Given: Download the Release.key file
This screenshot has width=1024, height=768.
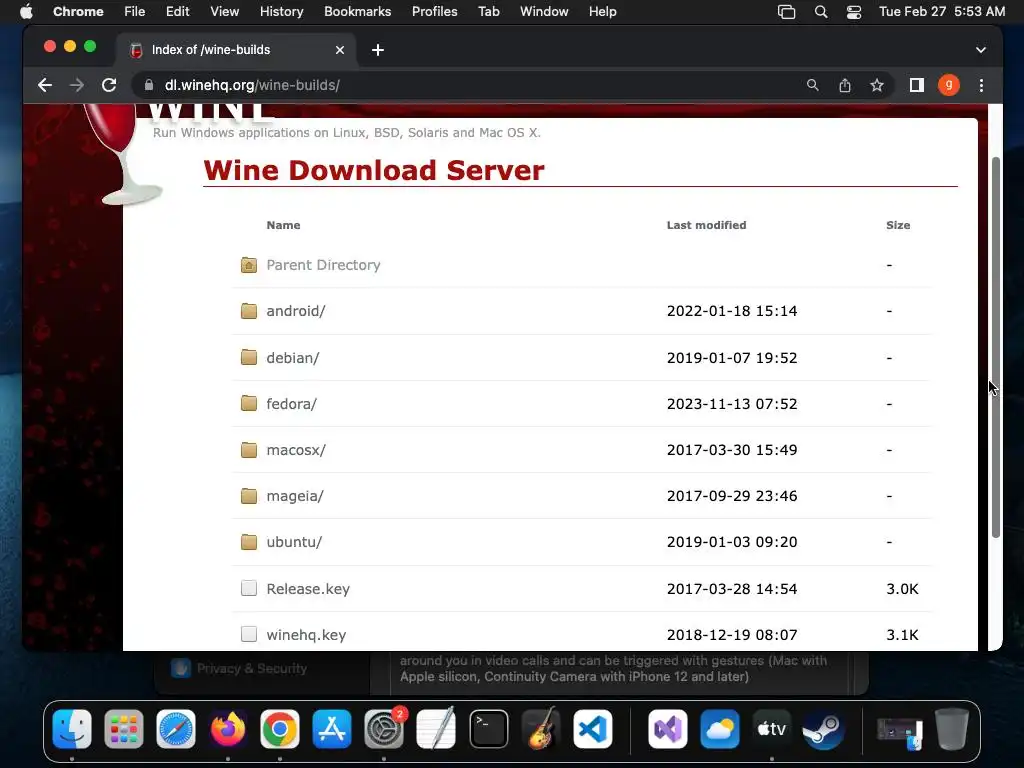Looking at the screenshot, I should pyautogui.click(x=308, y=589).
